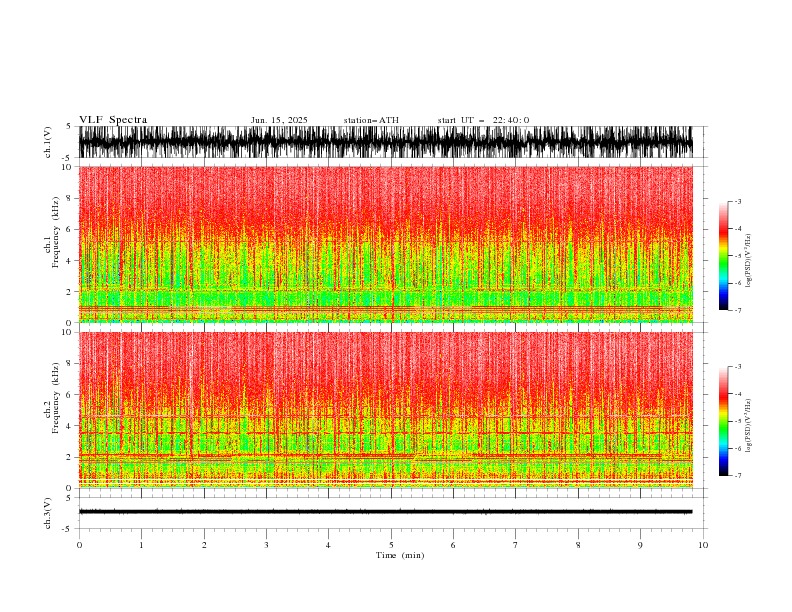Click the 'start UT = 22:40:0' label

coord(483,120)
